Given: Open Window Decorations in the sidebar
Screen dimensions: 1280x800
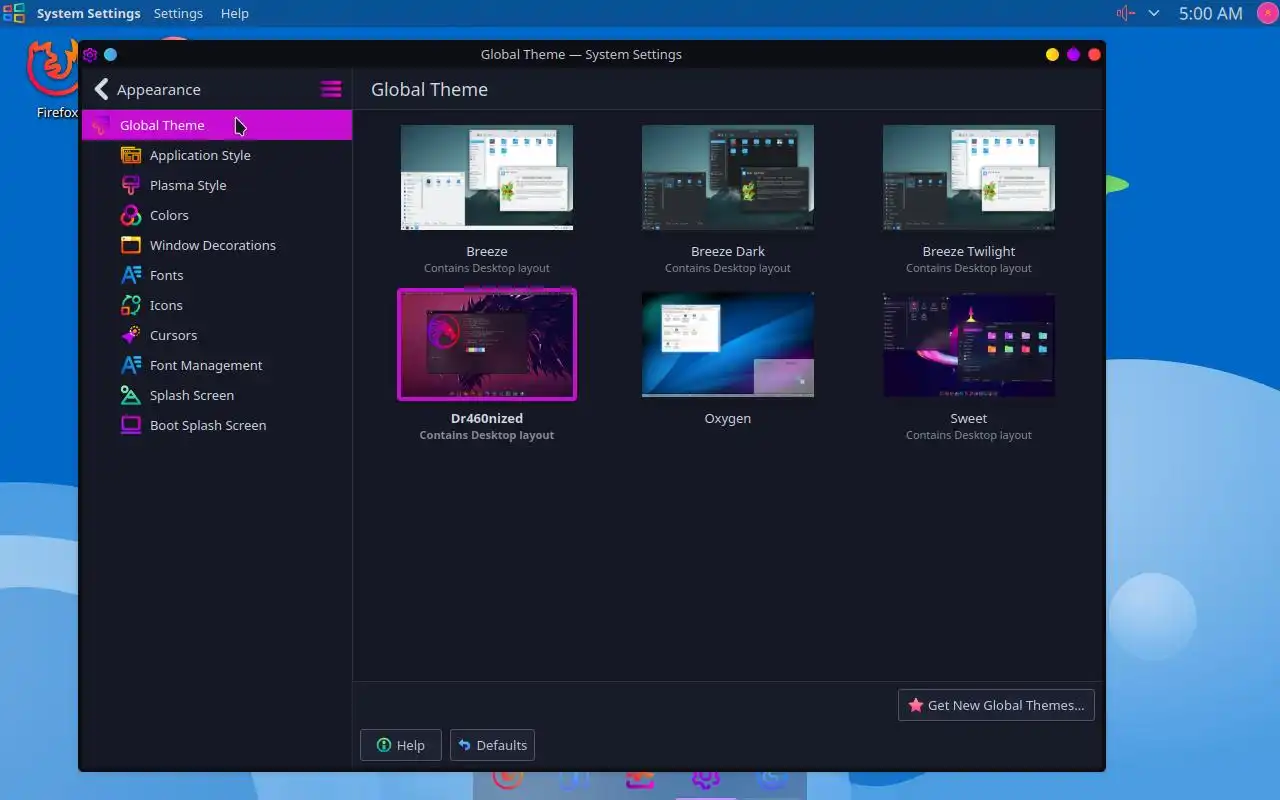Looking at the screenshot, I should (217, 245).
